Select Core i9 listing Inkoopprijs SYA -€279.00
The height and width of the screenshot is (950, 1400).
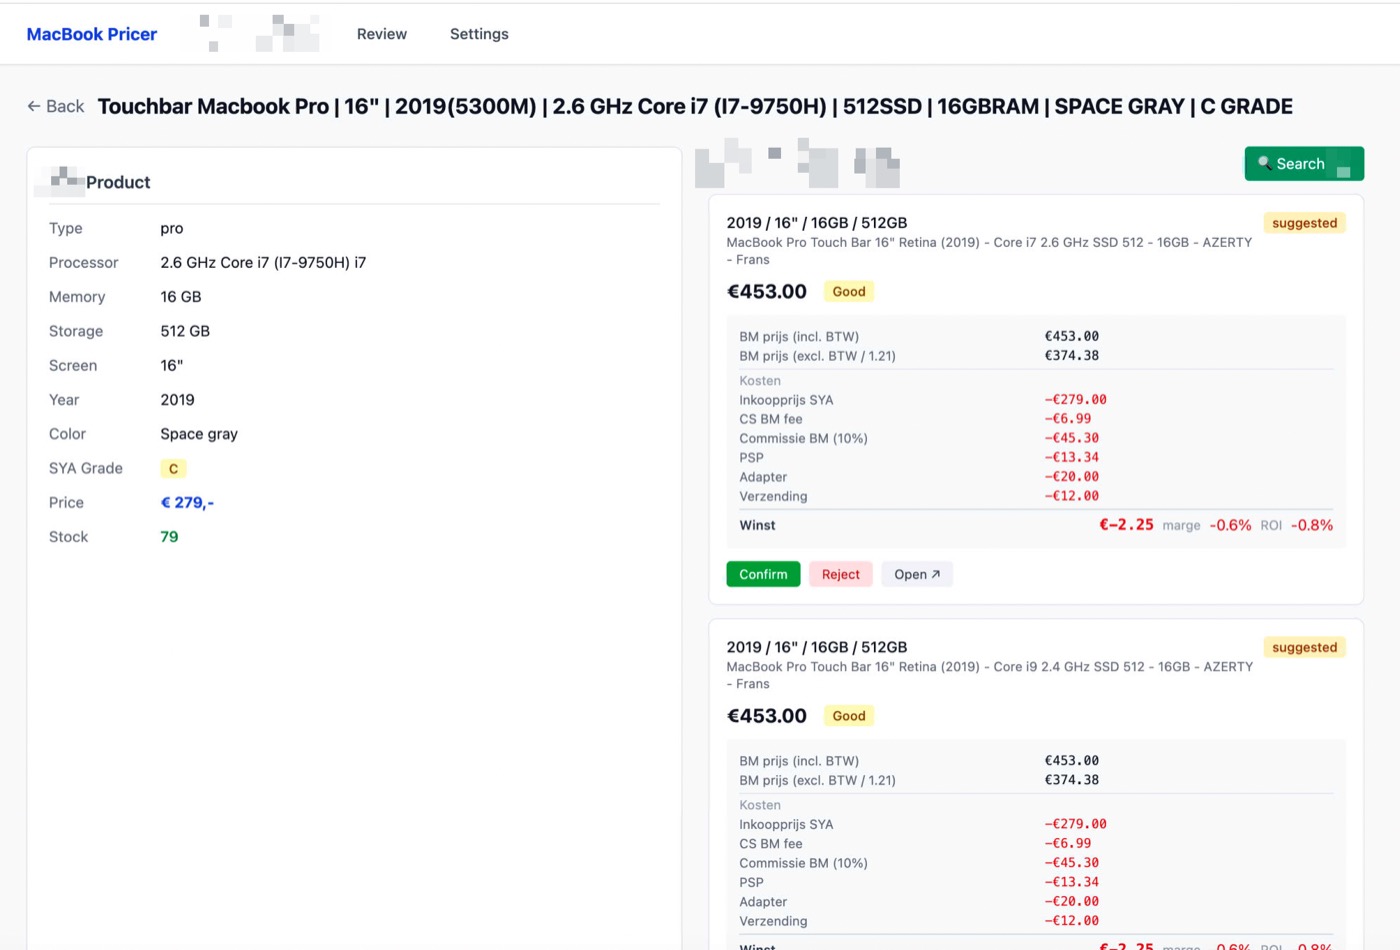tap(1075, 824)
